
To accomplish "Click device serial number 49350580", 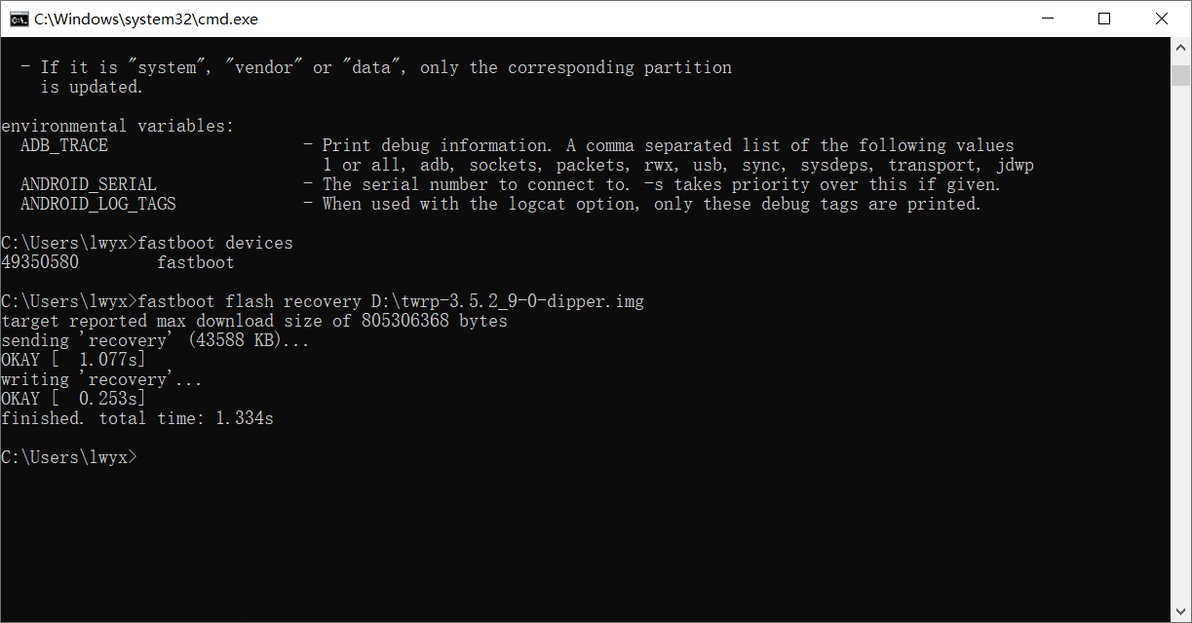I will click(40, 263).
